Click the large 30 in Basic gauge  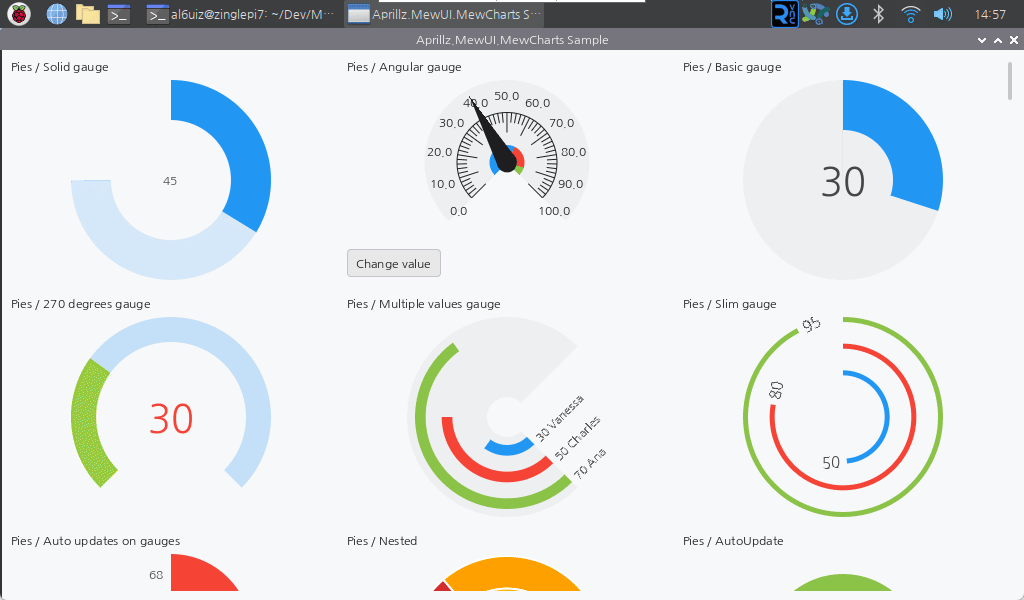pos(843,182)
